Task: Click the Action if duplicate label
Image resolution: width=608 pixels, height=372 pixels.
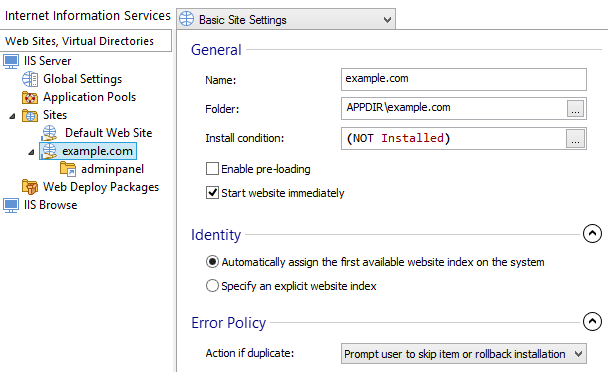Action: pos(250,353)
